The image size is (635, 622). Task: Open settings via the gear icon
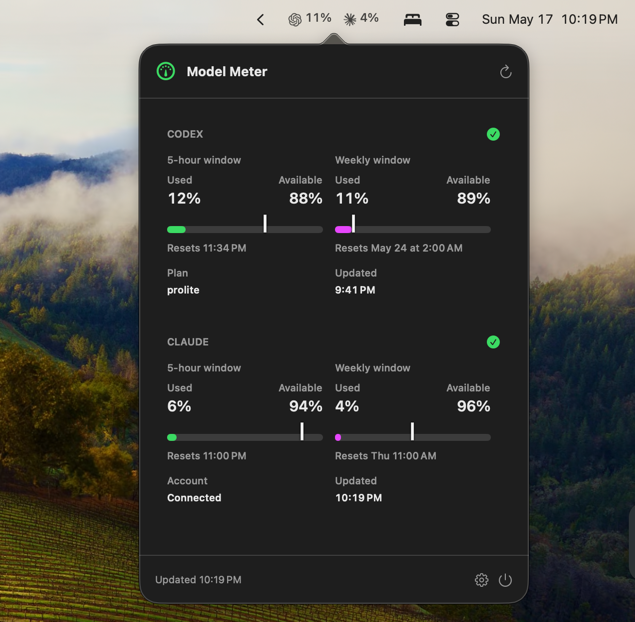tap(481, 580)
